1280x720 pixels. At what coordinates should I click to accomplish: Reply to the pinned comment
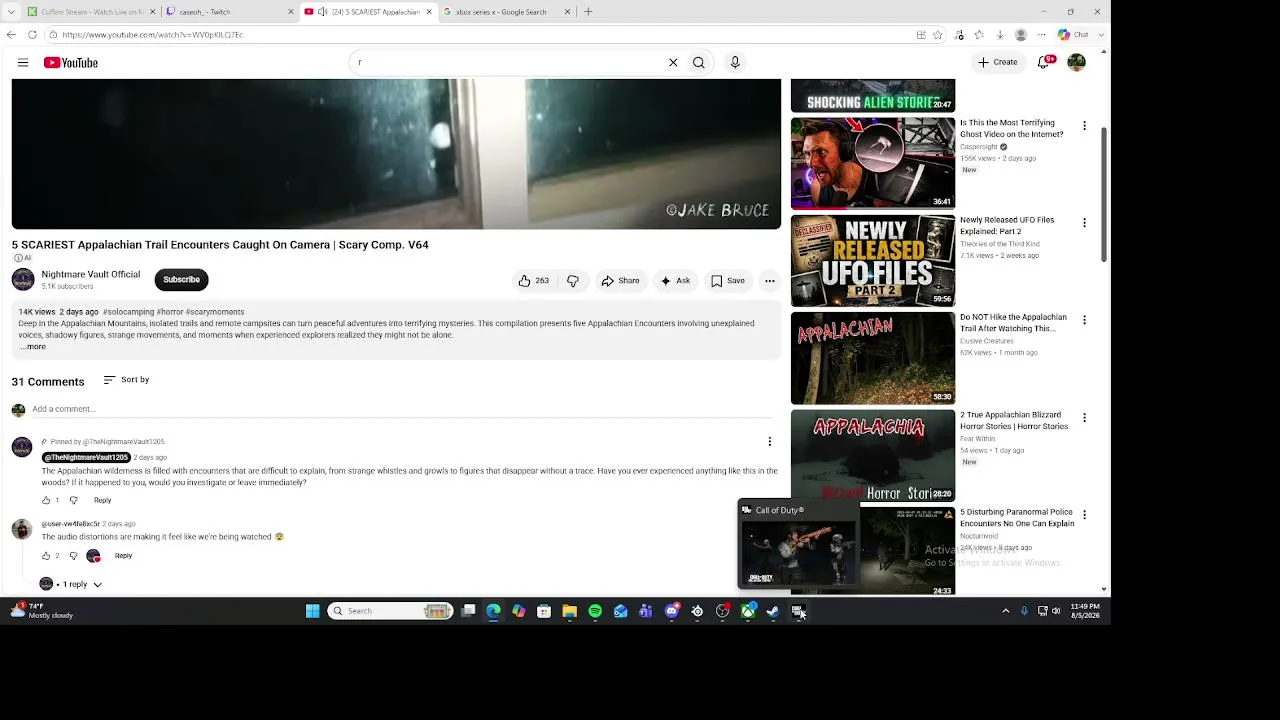pyautogui.click(x=102, y=500)
